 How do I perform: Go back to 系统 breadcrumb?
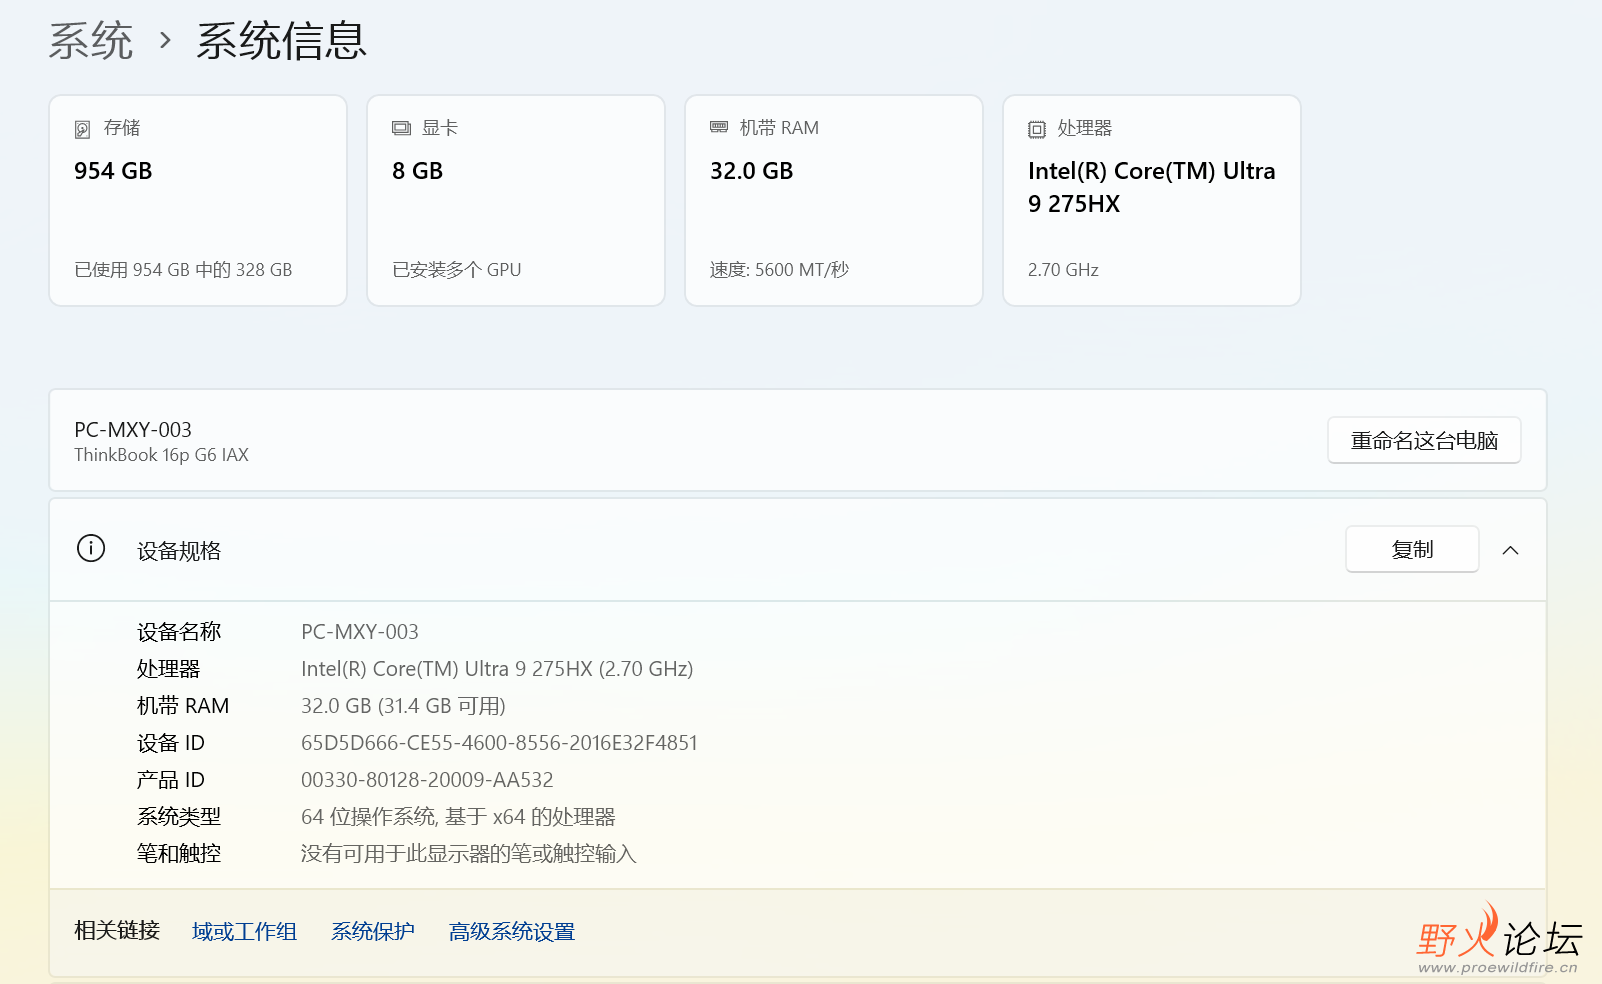(91, 41)
